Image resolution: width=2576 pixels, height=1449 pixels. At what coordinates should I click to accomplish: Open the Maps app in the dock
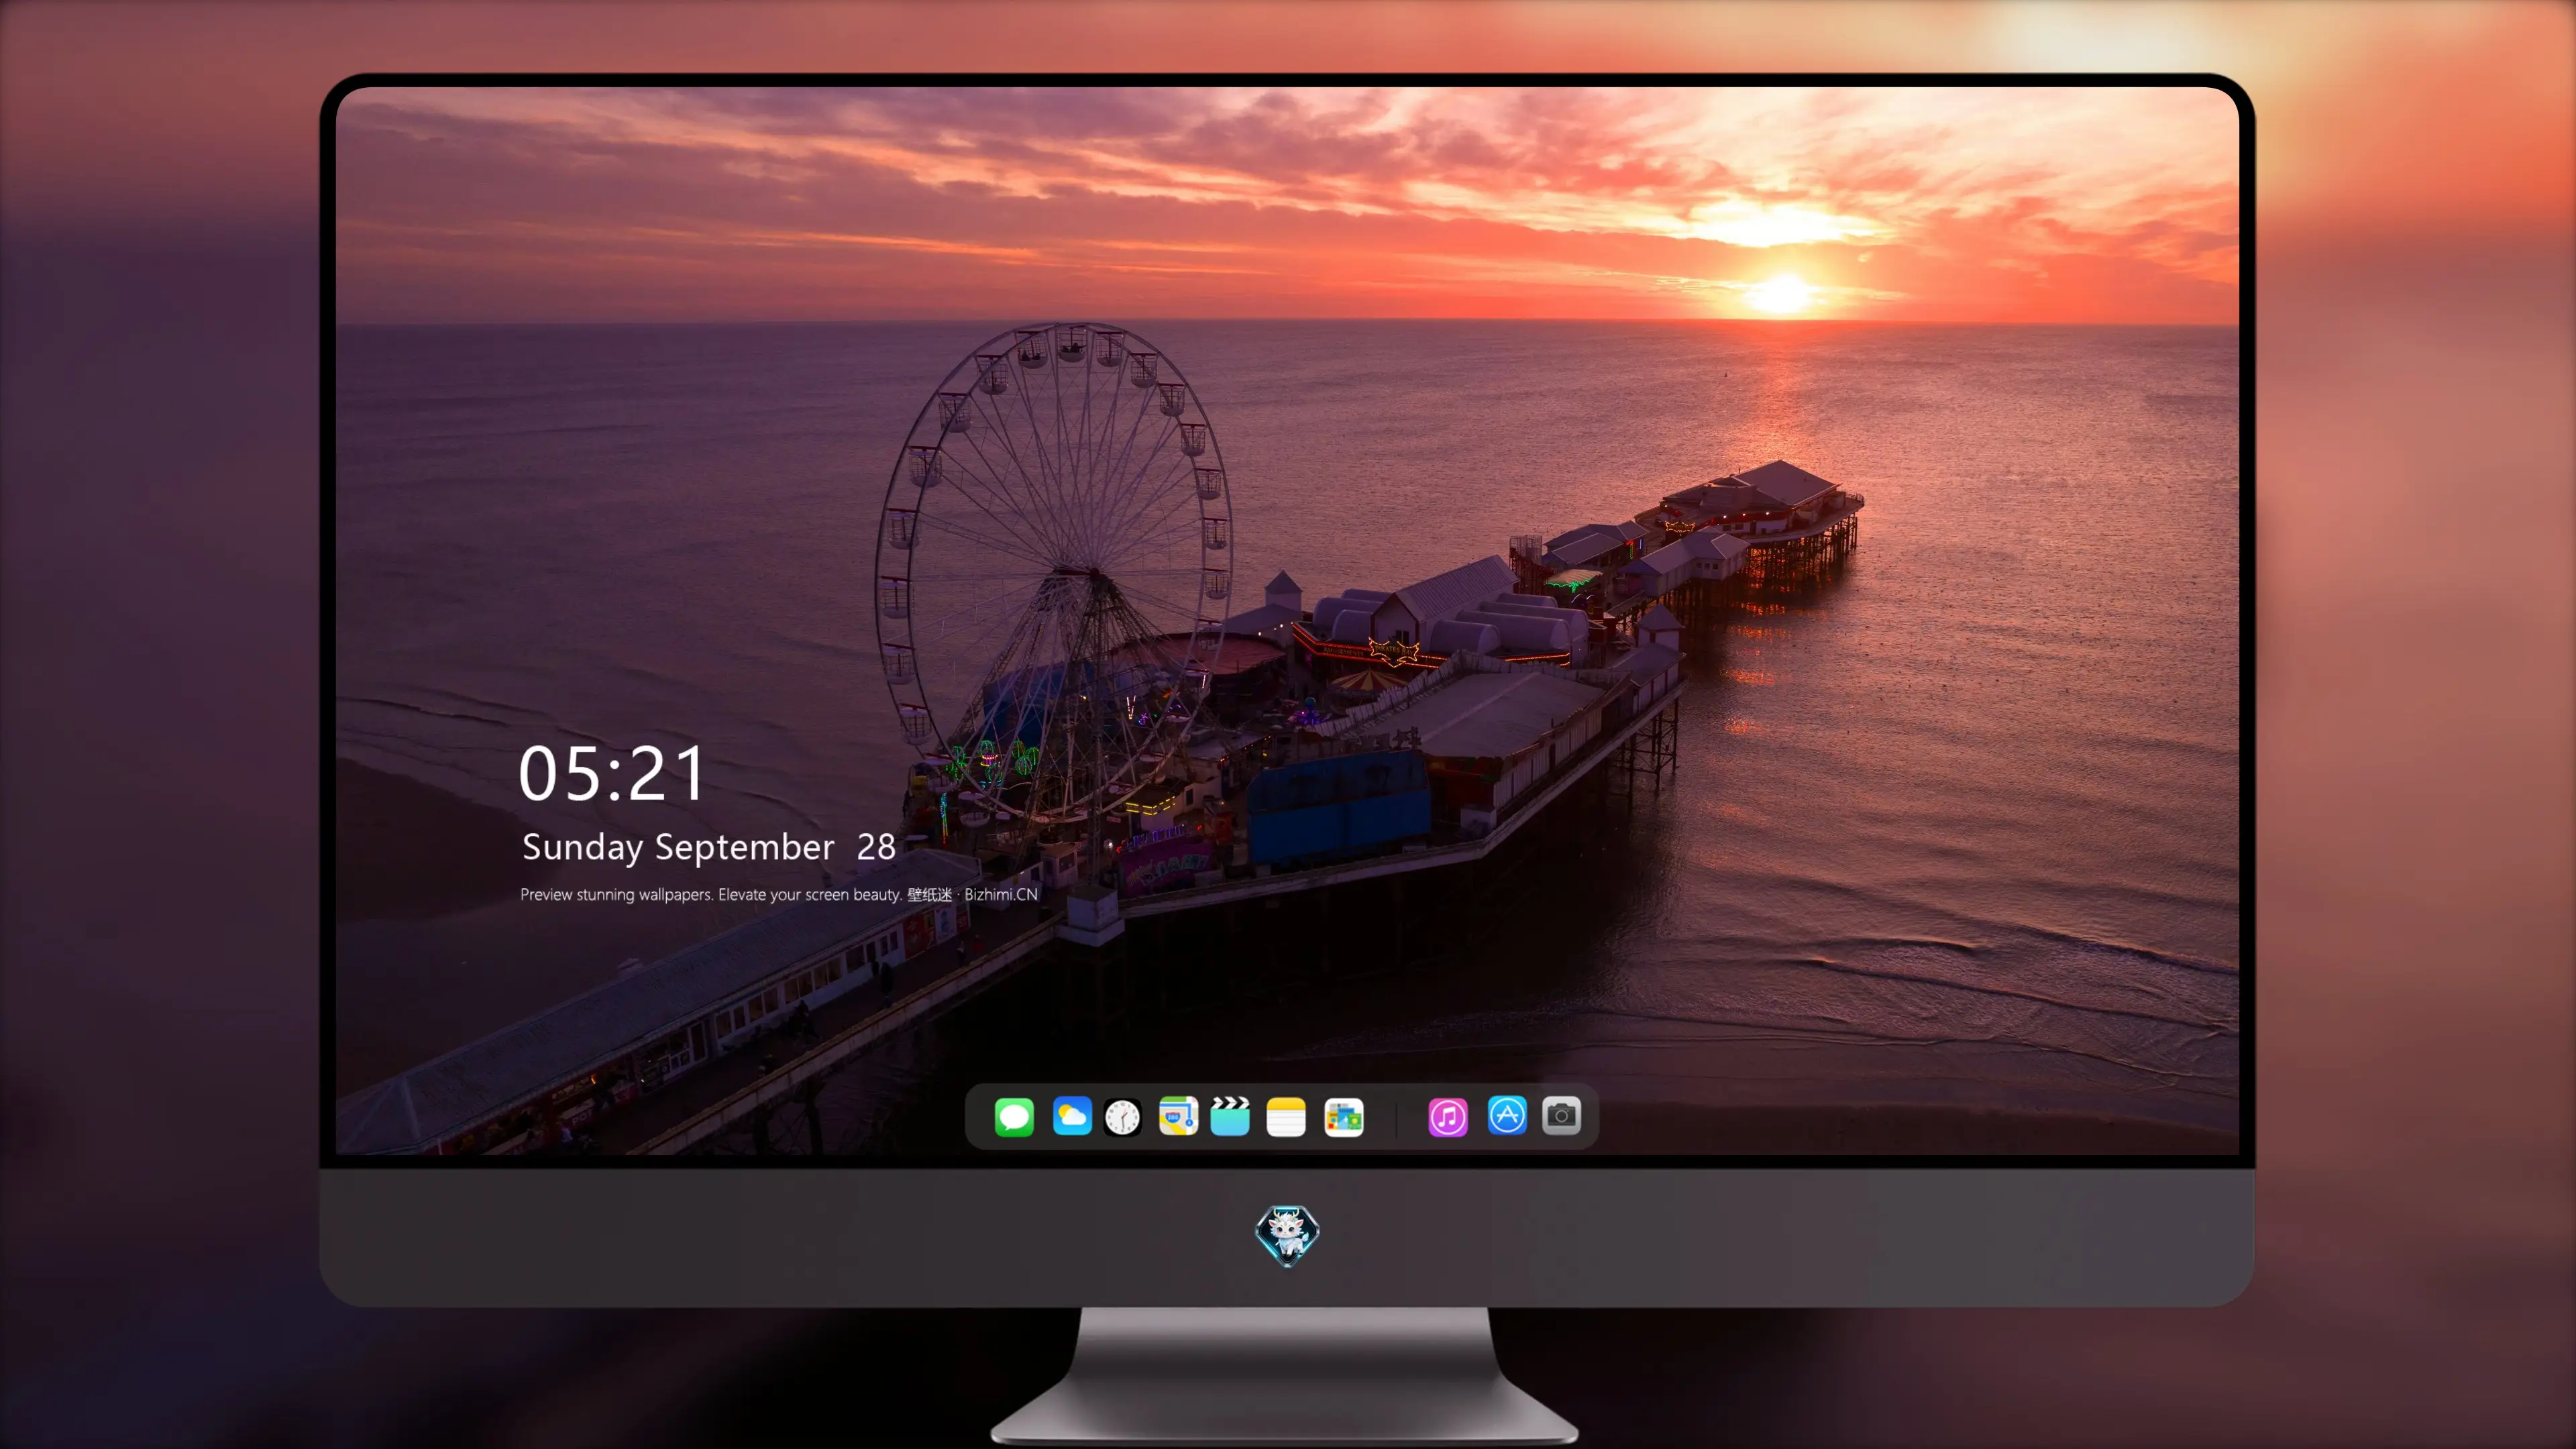click(1178, 1116)
